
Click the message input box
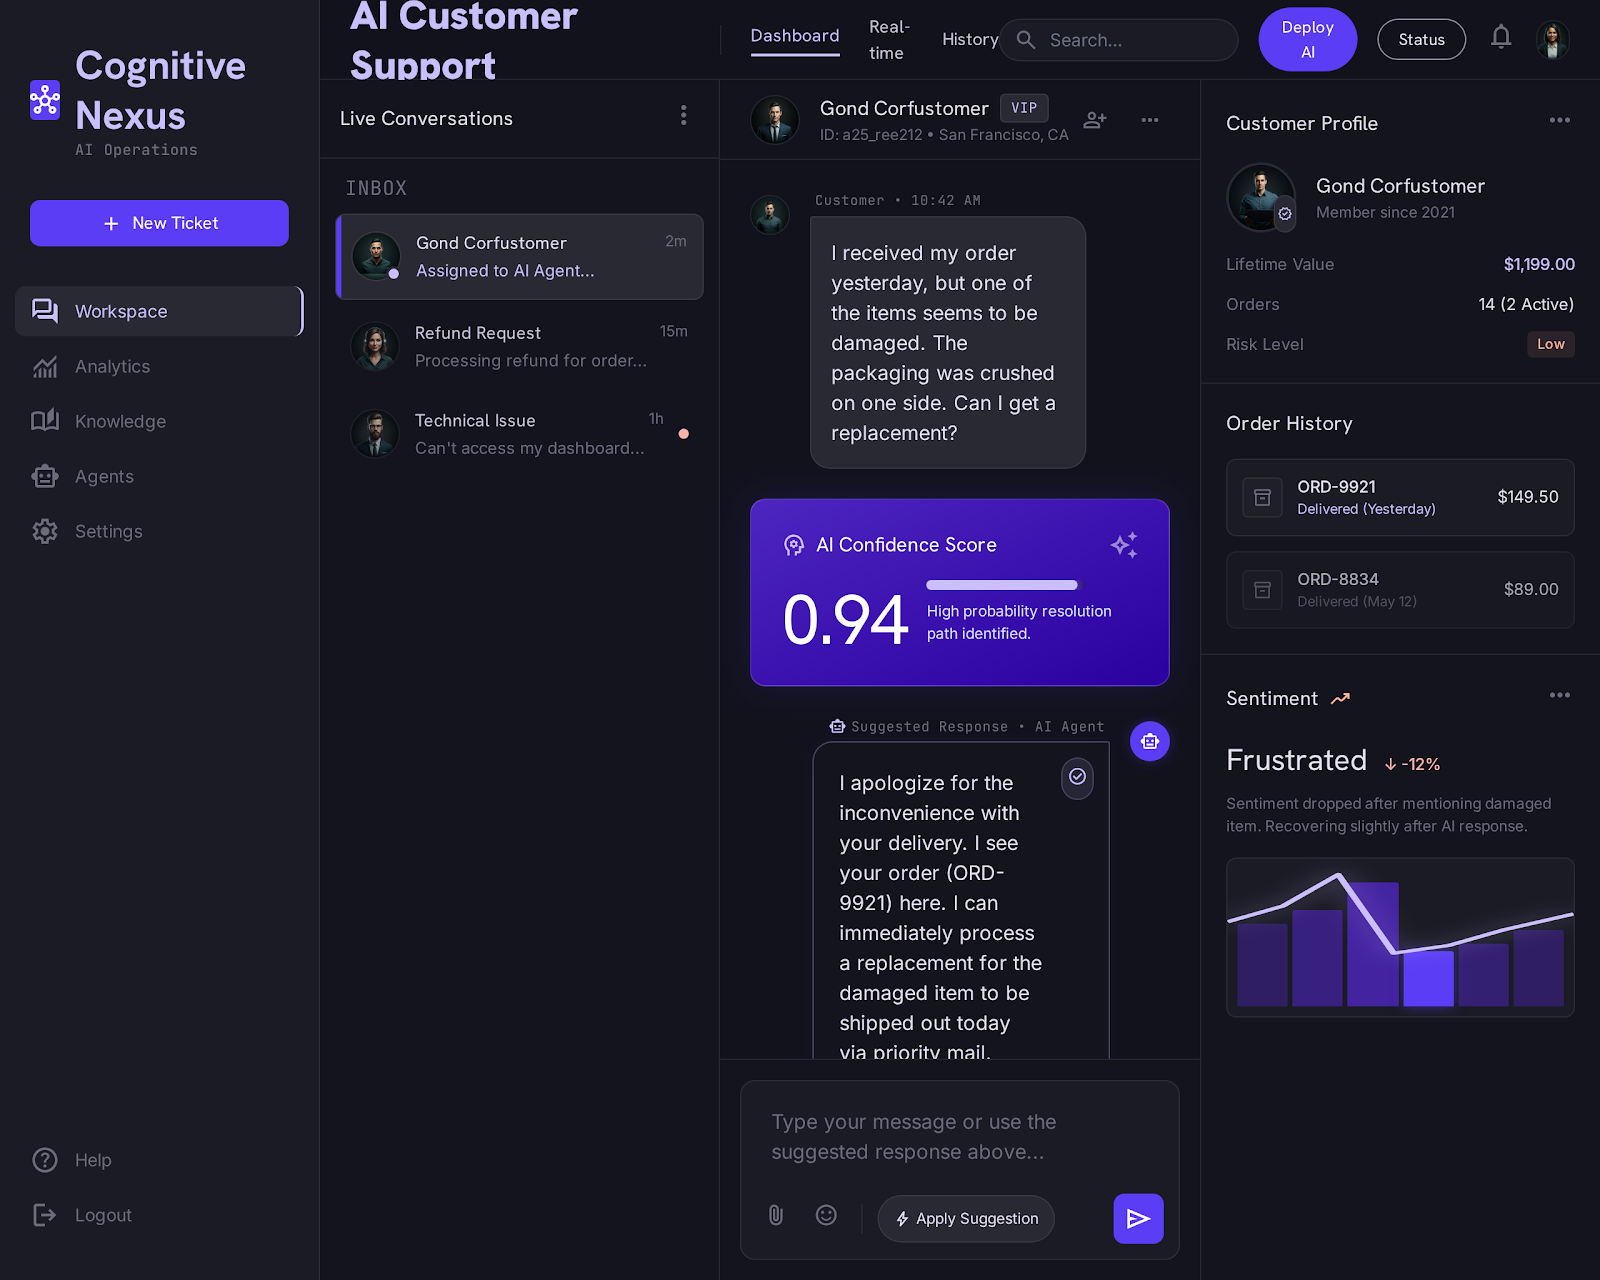point(959,1137)
